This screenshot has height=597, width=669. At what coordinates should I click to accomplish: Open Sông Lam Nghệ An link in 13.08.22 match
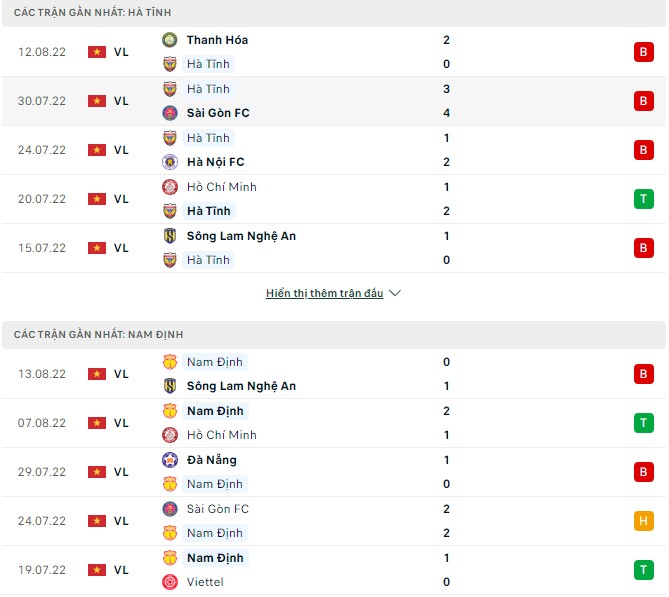pyautogui.click(x=241, y=386)
